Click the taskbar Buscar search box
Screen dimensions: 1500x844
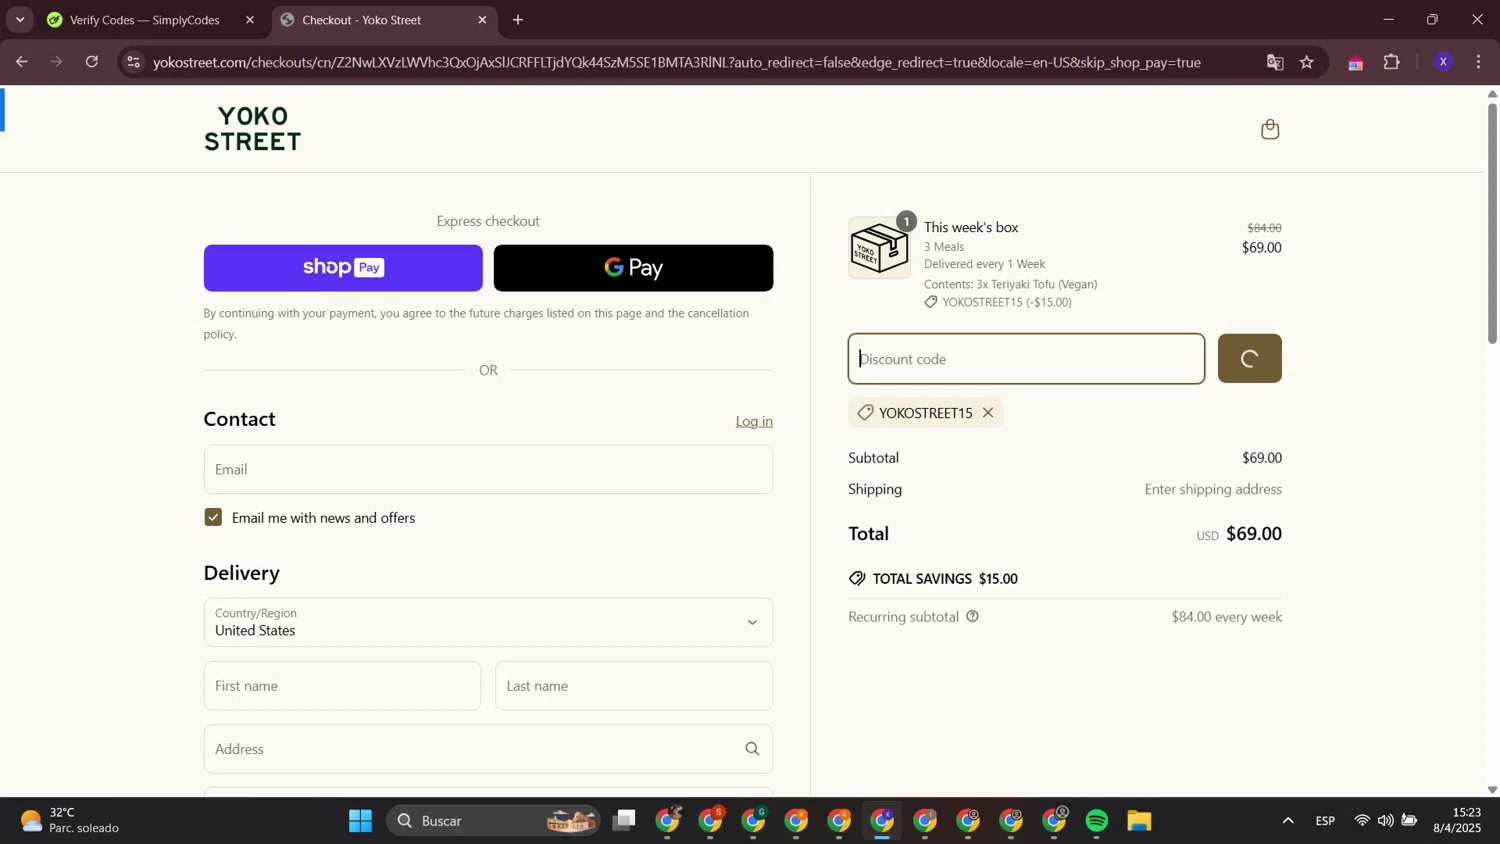pos(494,821)
